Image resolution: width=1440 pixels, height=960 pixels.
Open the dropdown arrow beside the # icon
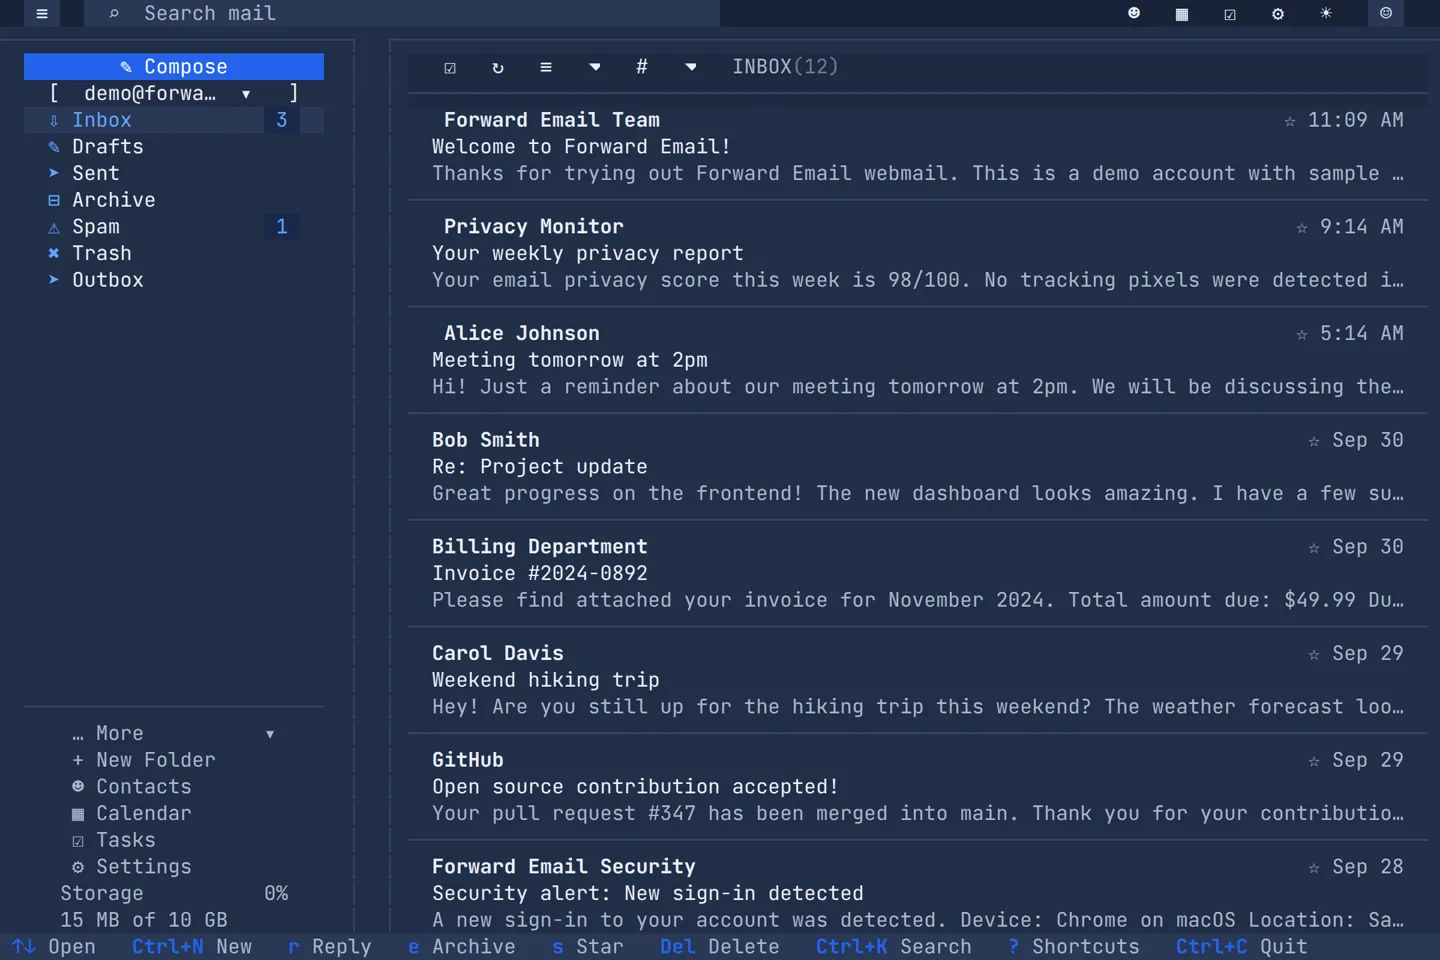[691, 67]
